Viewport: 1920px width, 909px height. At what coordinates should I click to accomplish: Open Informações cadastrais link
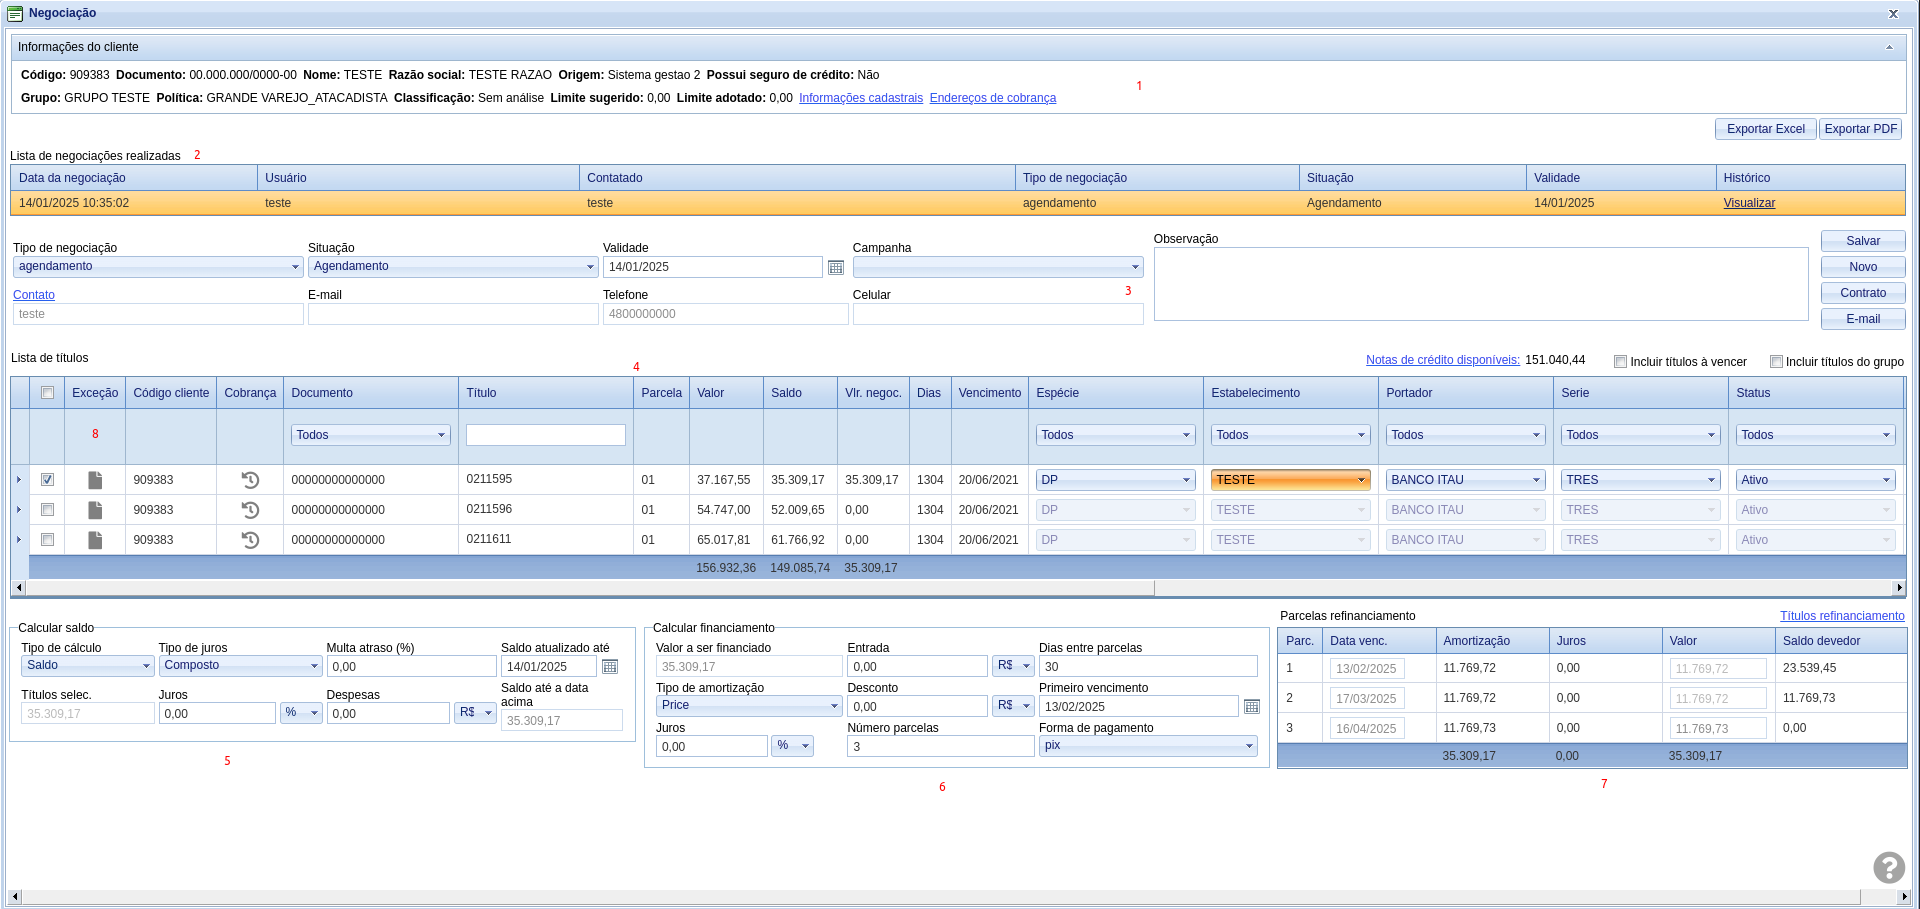coord(861,98)
